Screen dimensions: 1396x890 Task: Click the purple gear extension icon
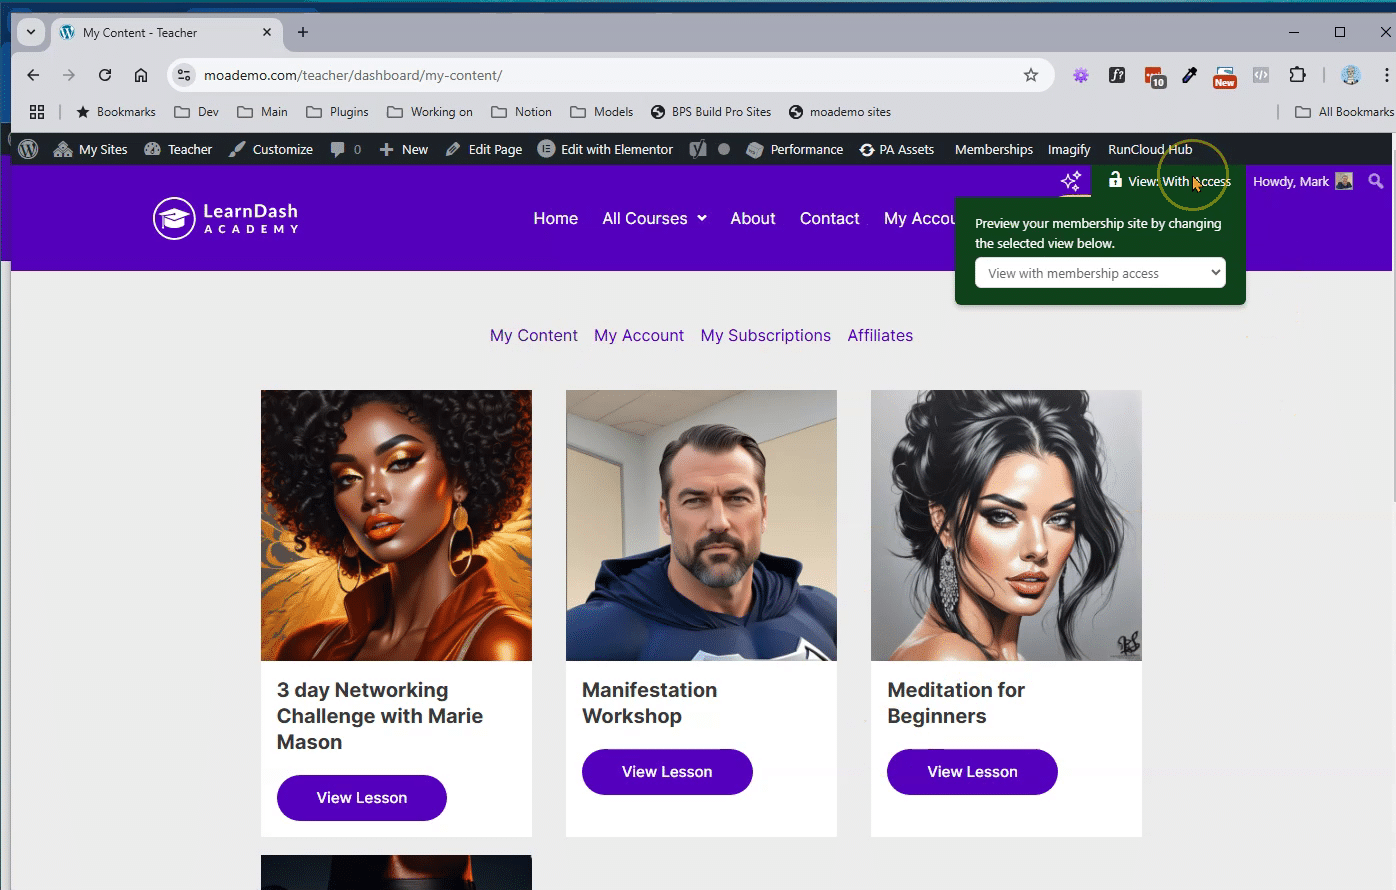click(1081, 75)
